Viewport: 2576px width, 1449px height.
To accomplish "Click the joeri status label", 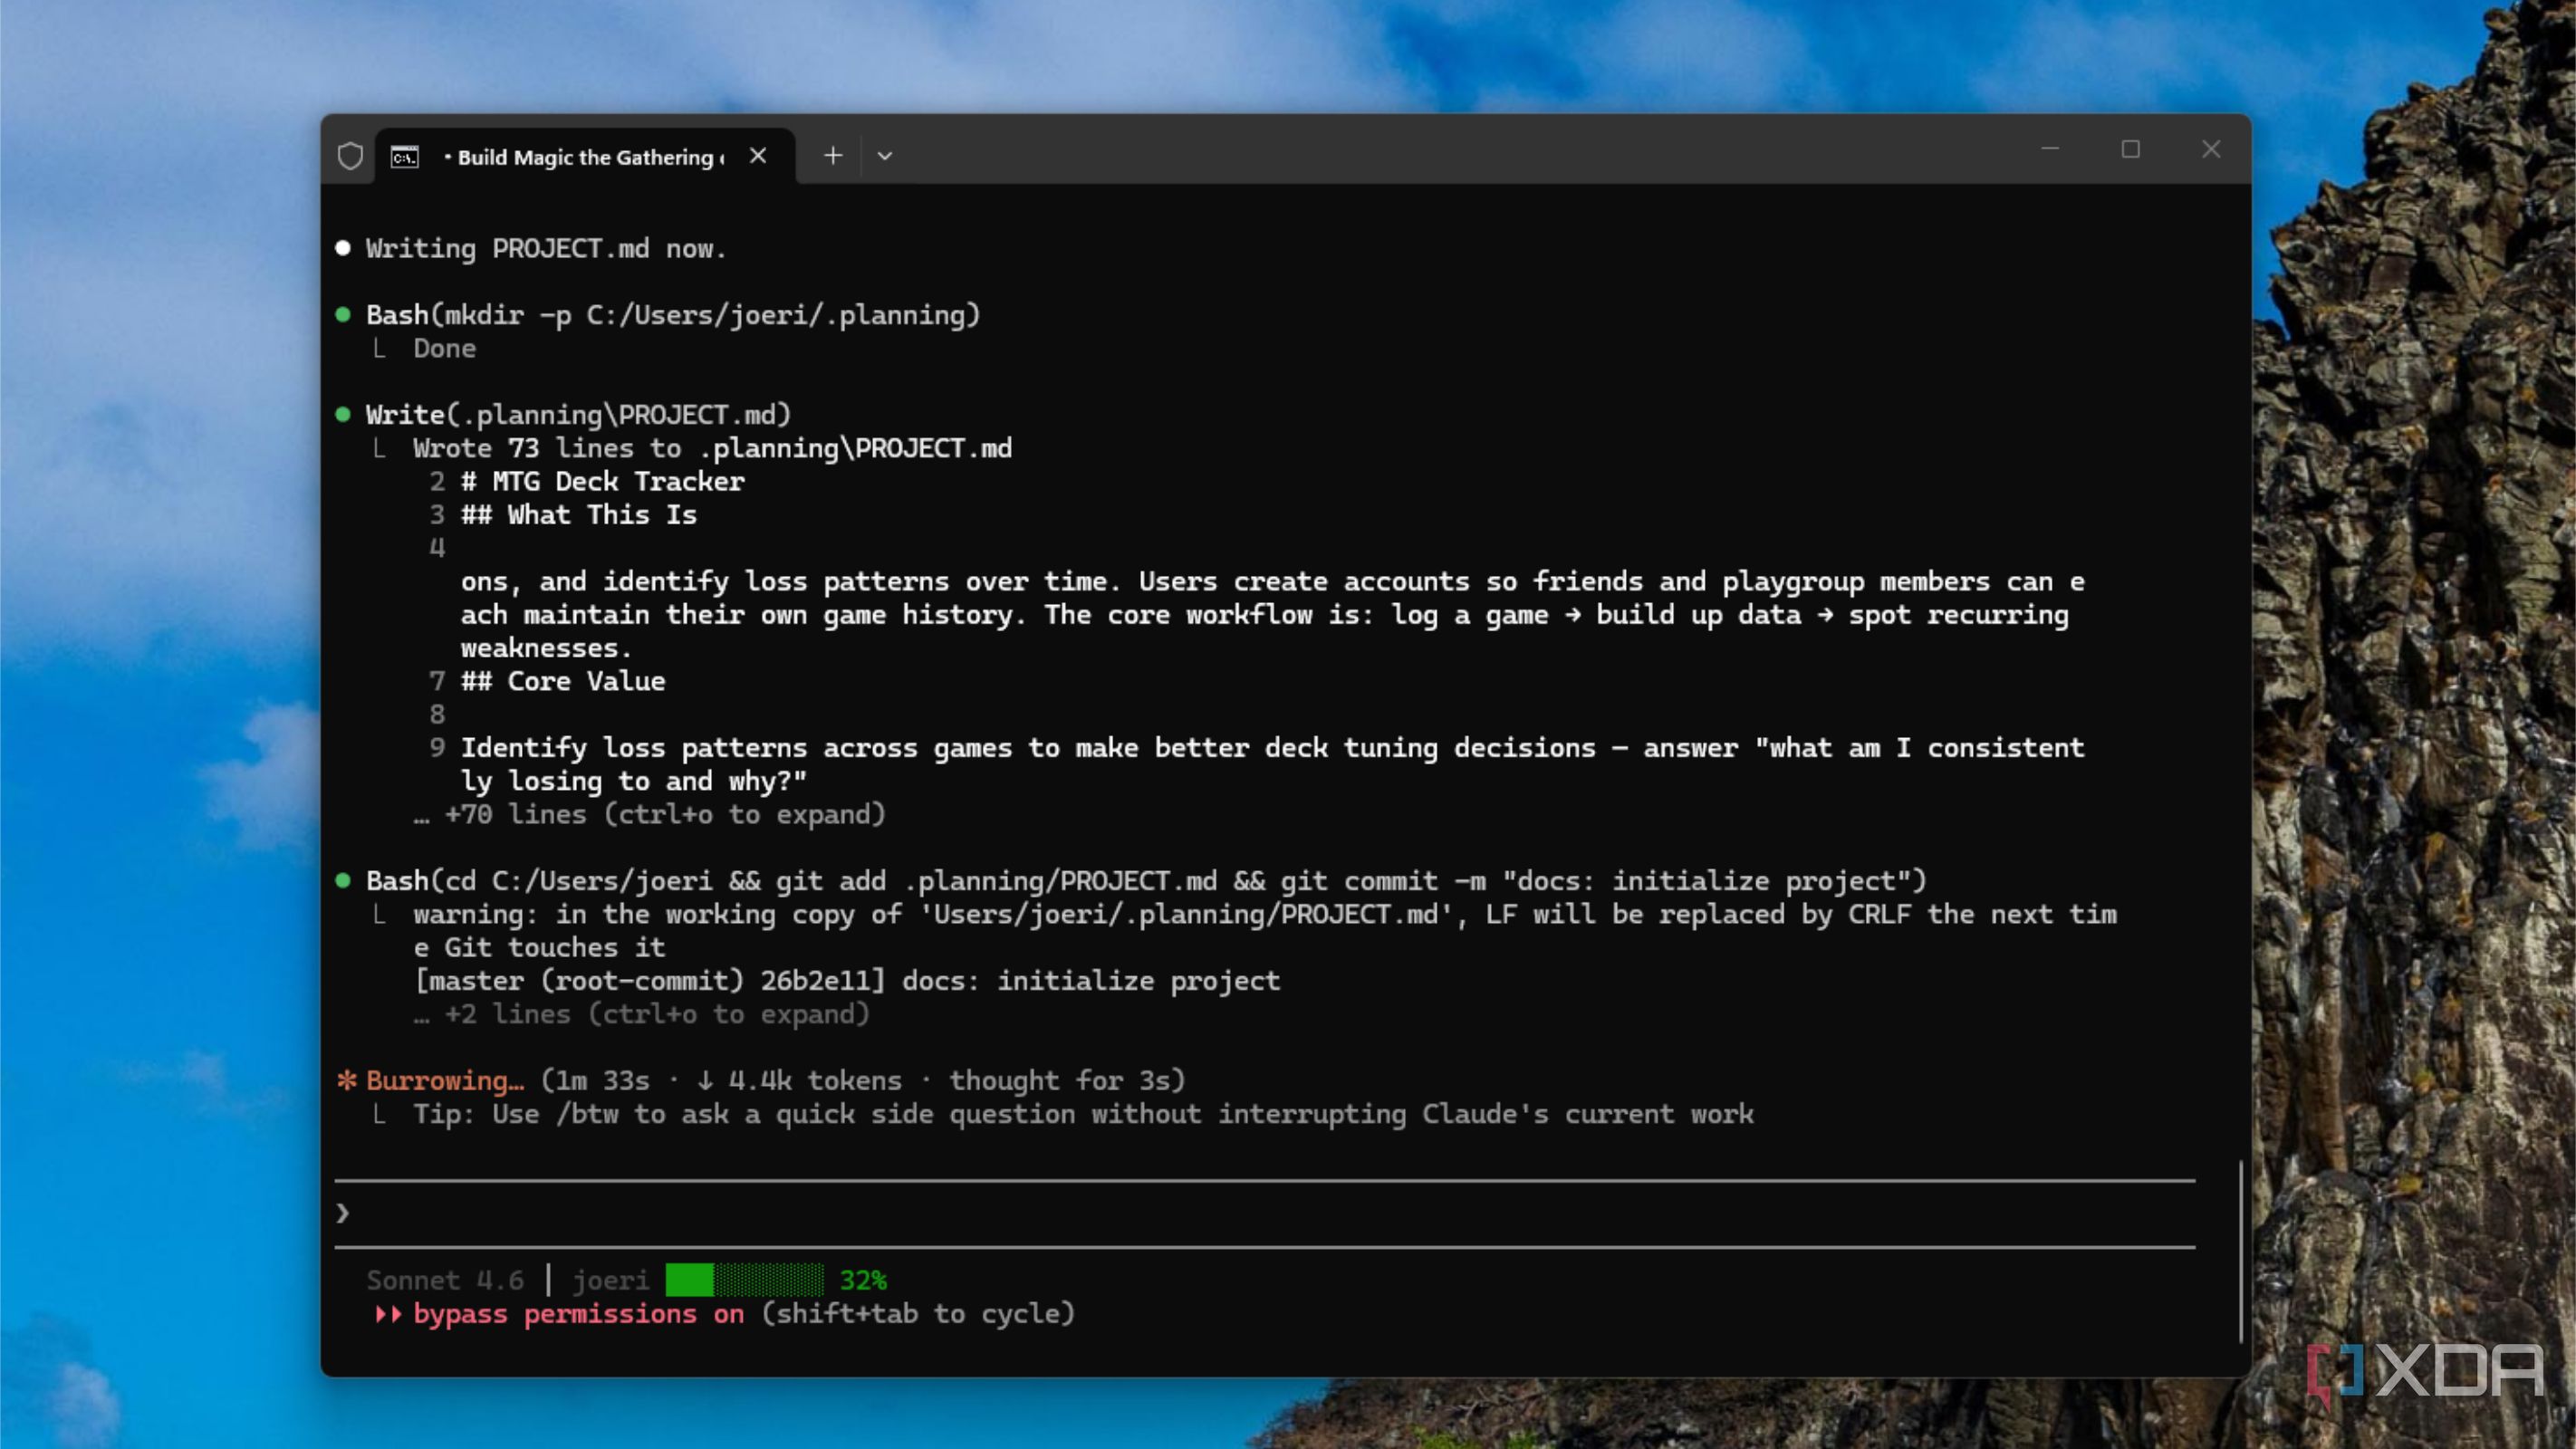I will click(610, 1281).
